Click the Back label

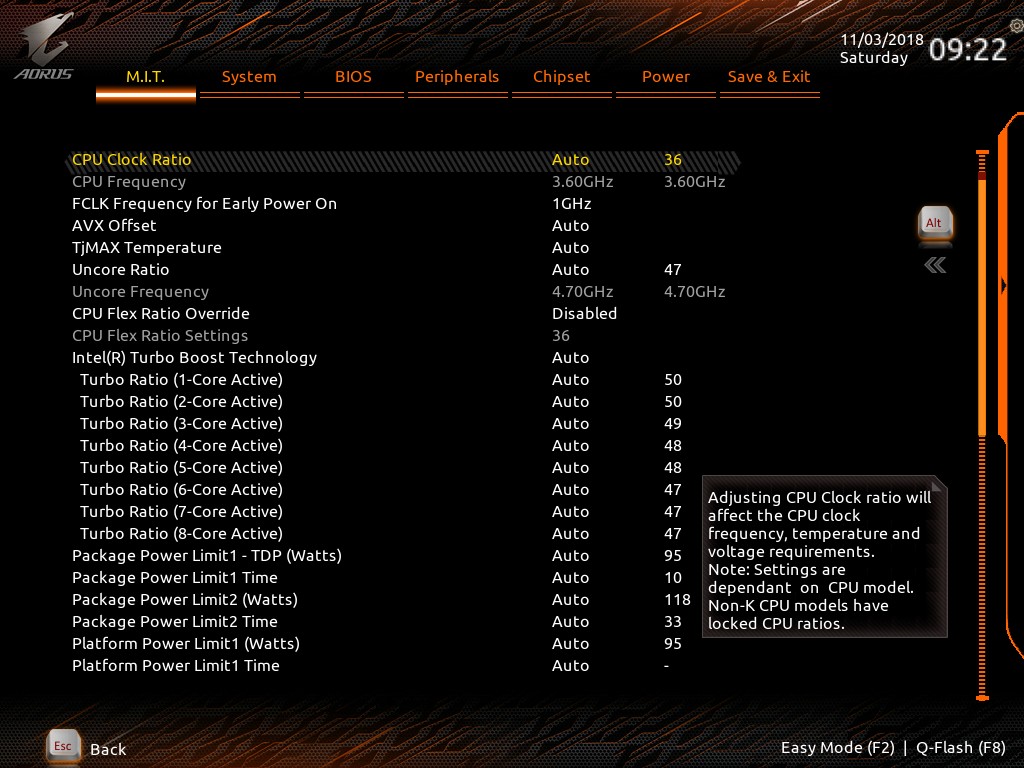click(x=108, y=749)
